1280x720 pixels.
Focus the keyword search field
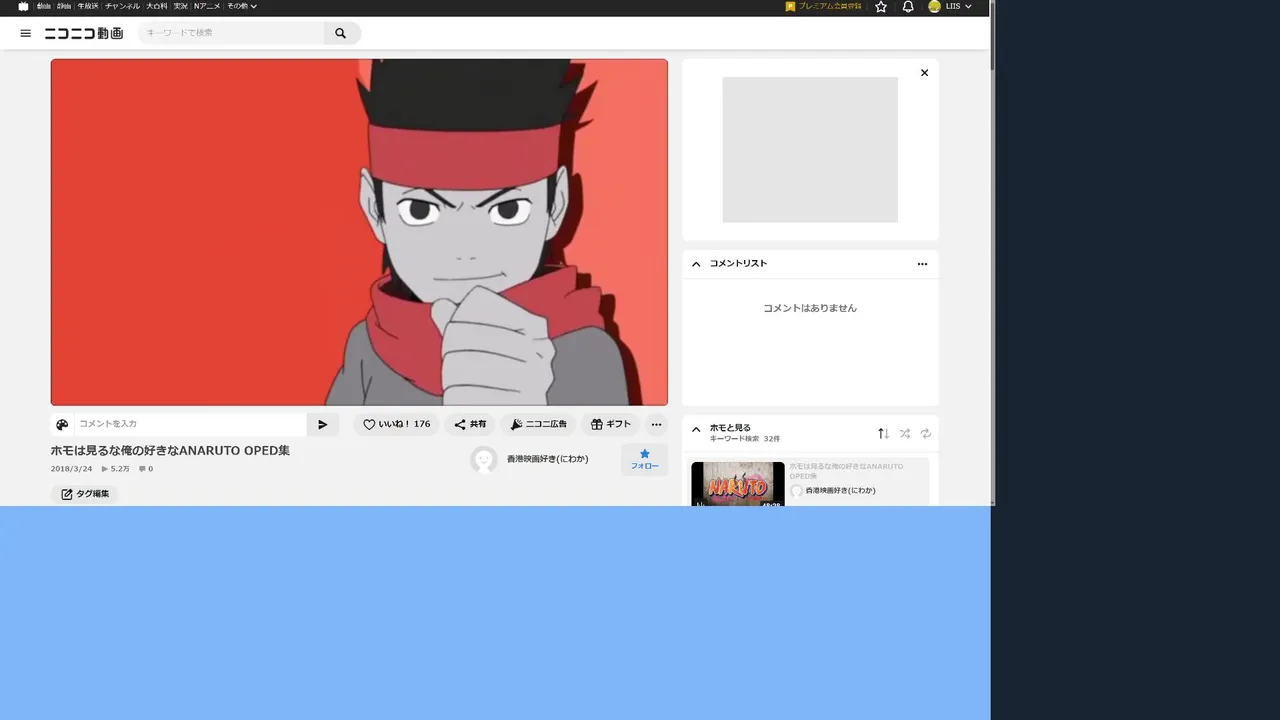(231, 33)
